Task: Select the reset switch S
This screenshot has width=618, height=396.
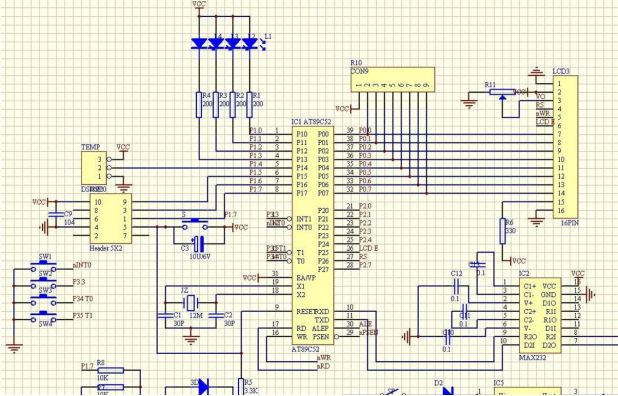Action: click(195, 224)
